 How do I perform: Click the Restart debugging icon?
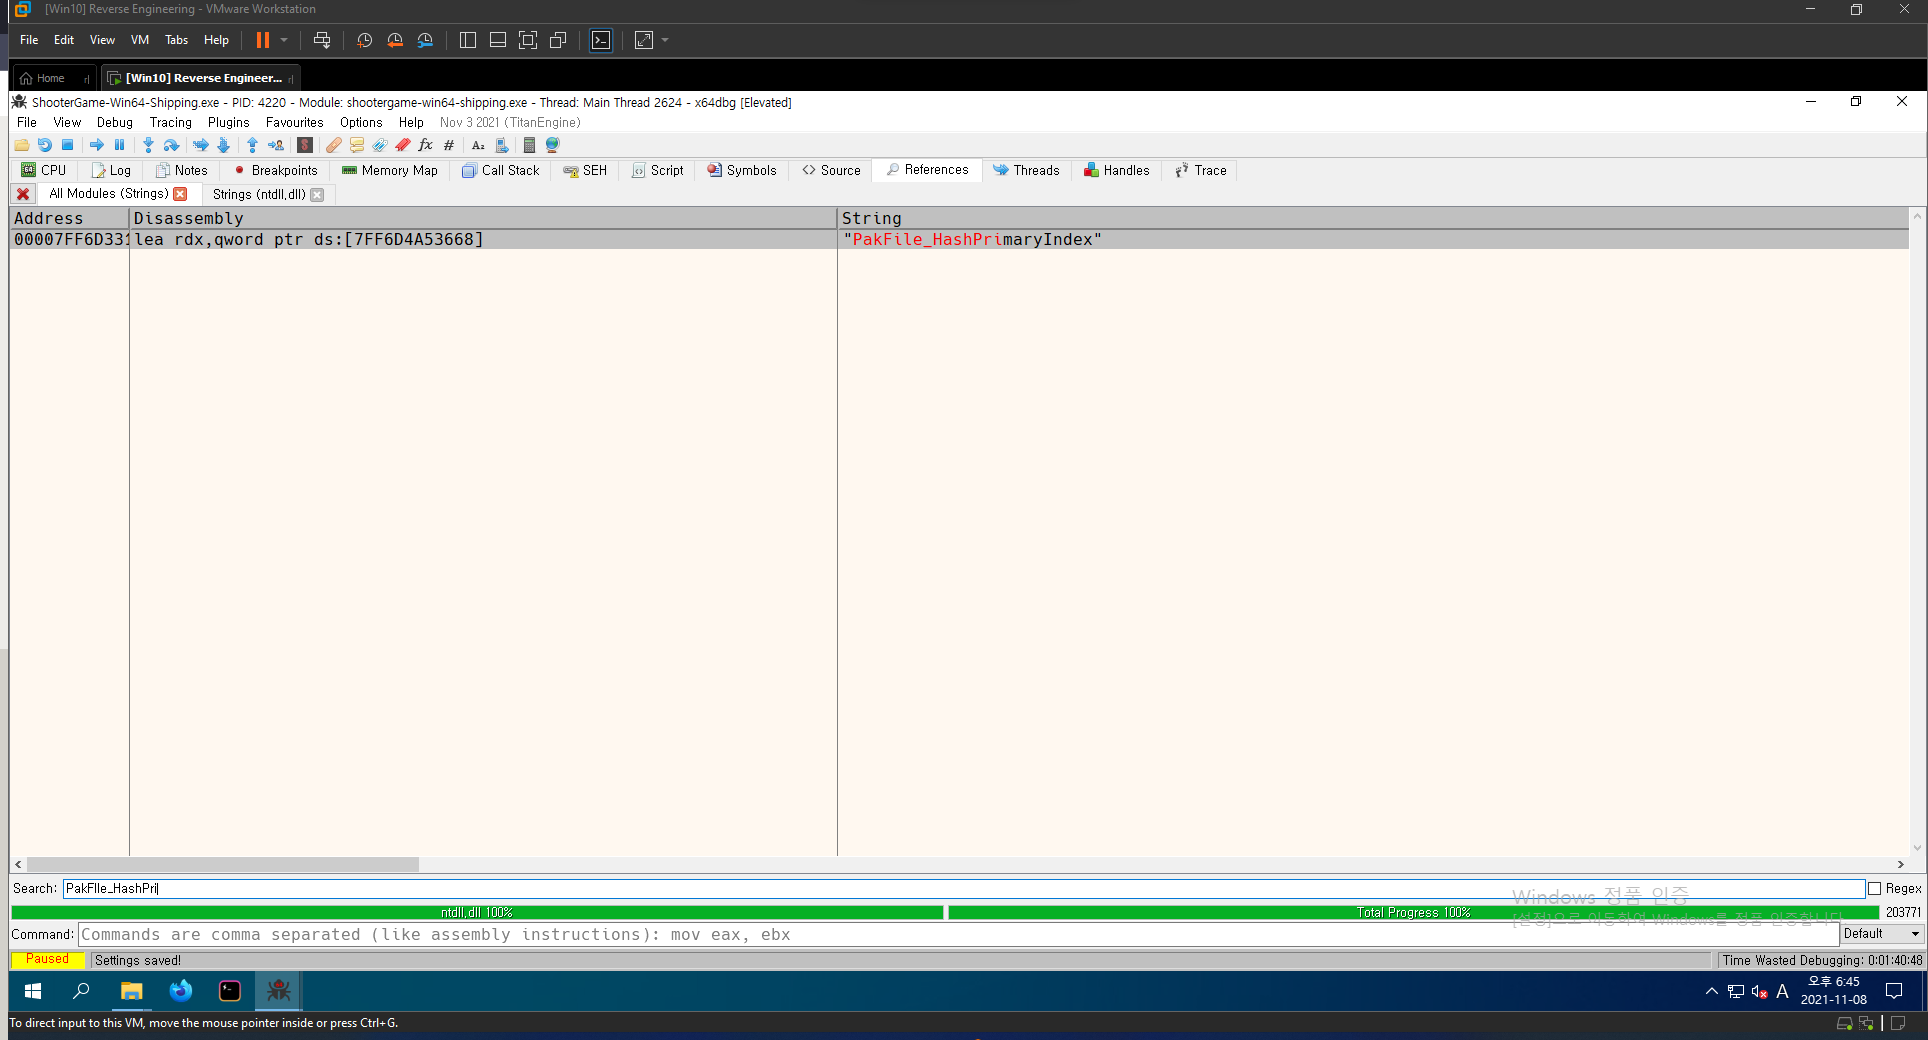[x=45, y=145]
